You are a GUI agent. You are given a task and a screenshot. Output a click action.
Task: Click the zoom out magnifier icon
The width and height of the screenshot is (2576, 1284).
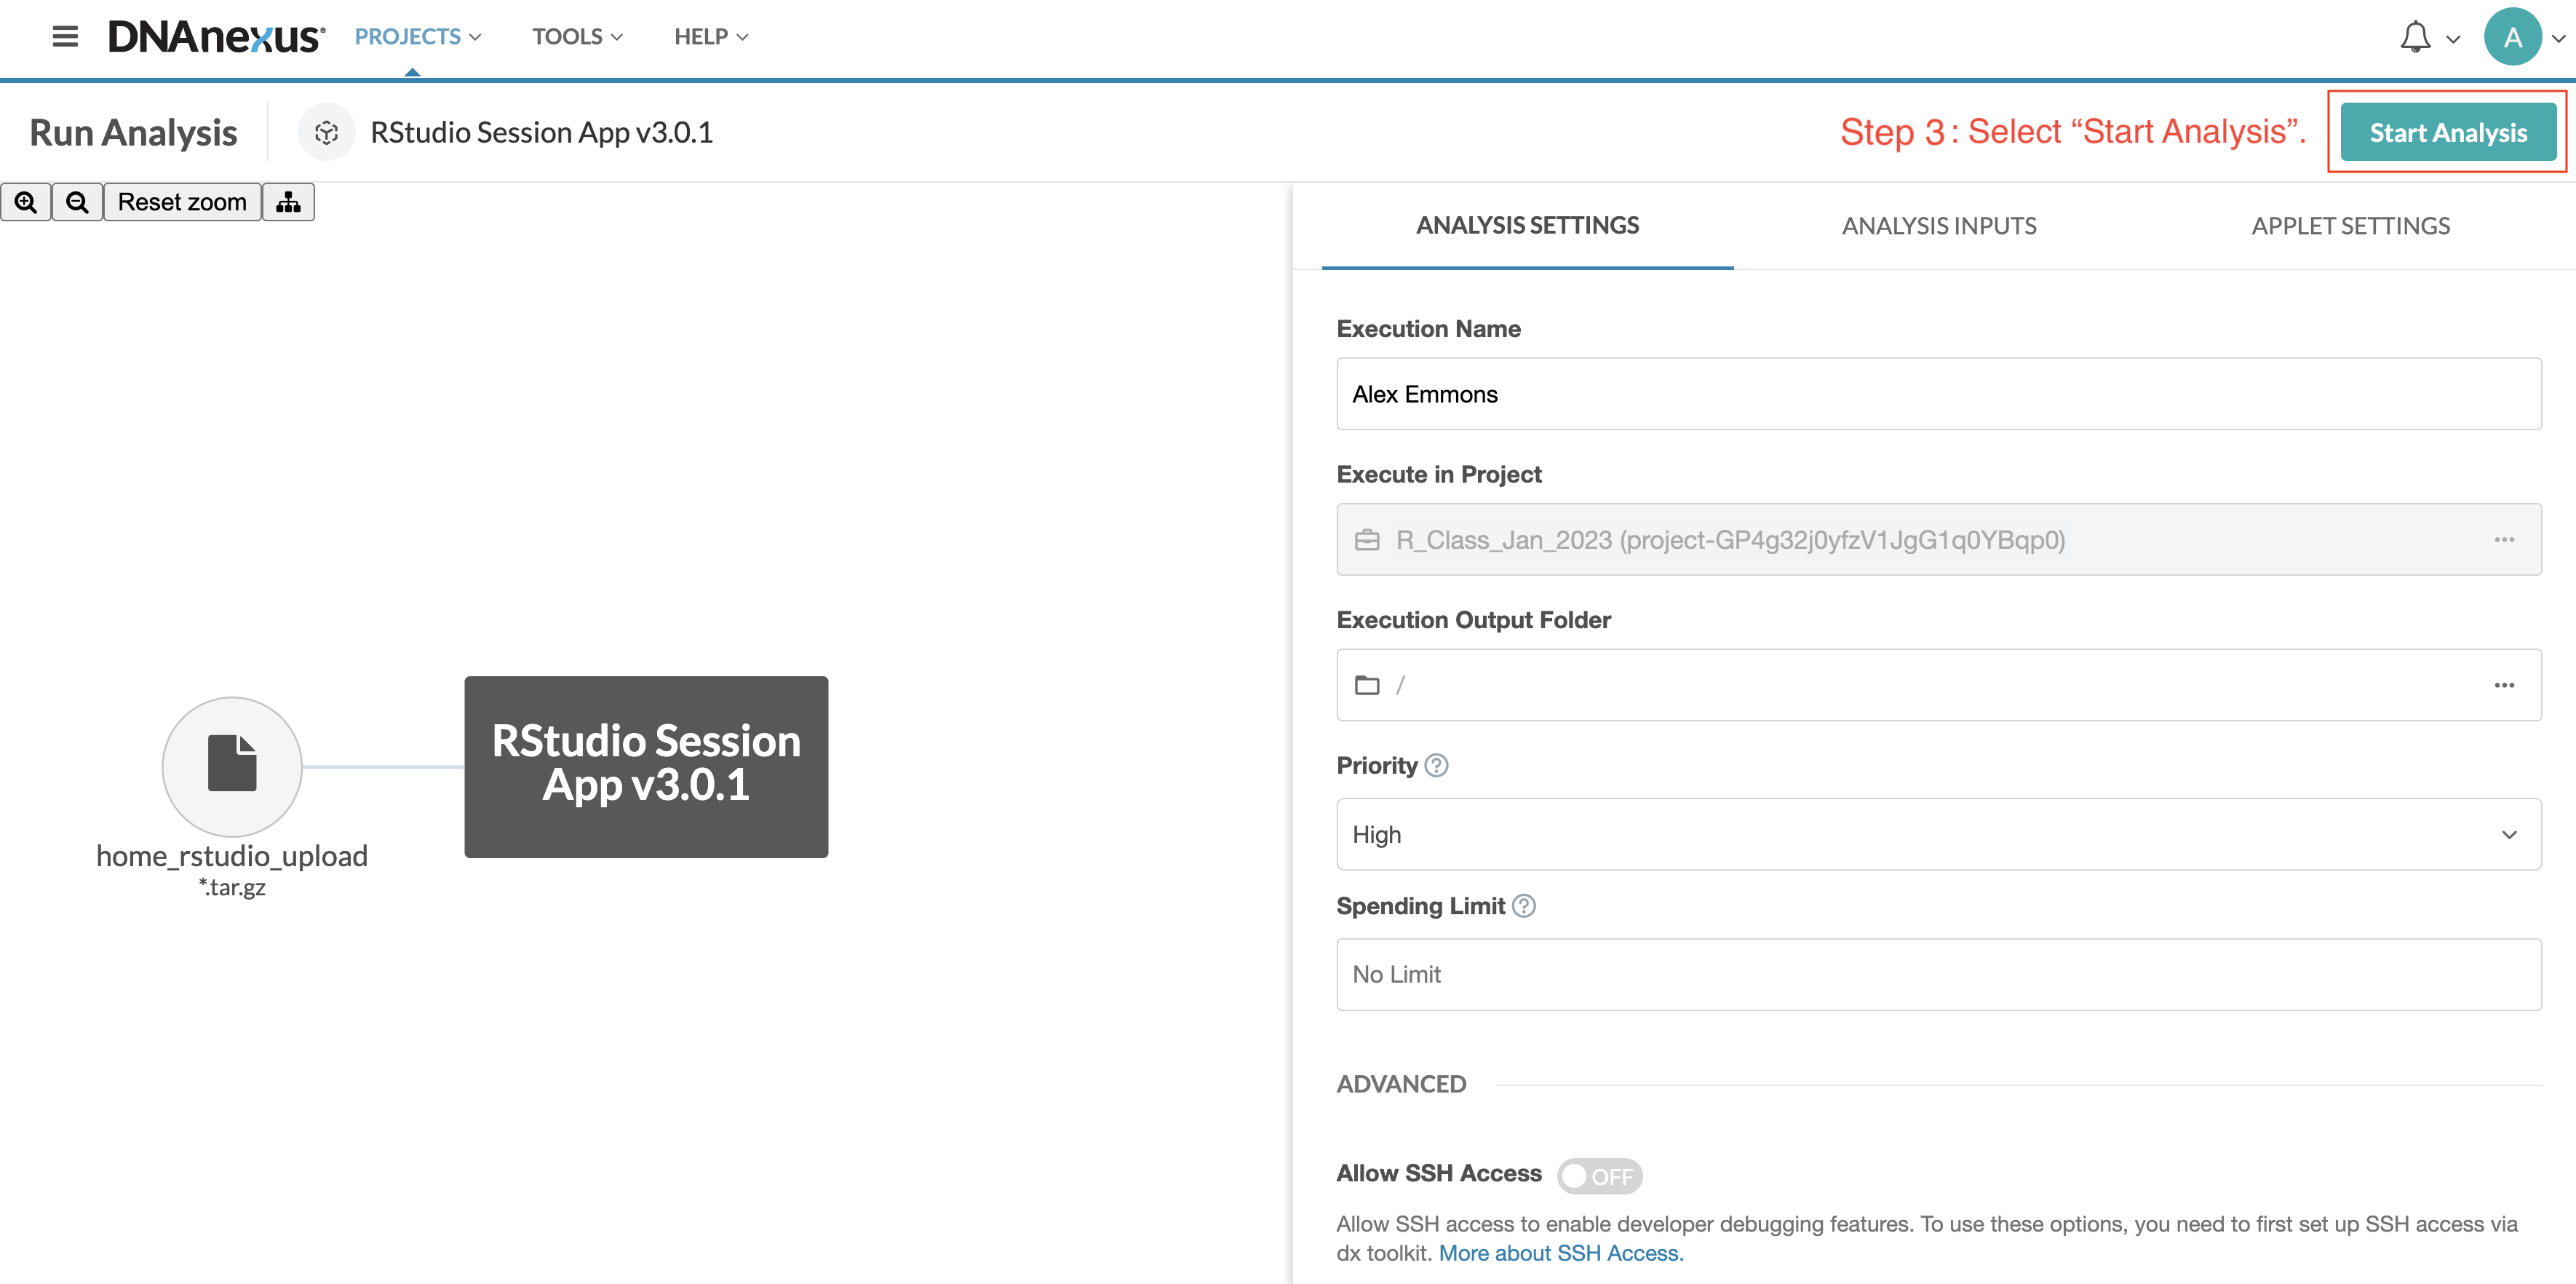[77, 202]
